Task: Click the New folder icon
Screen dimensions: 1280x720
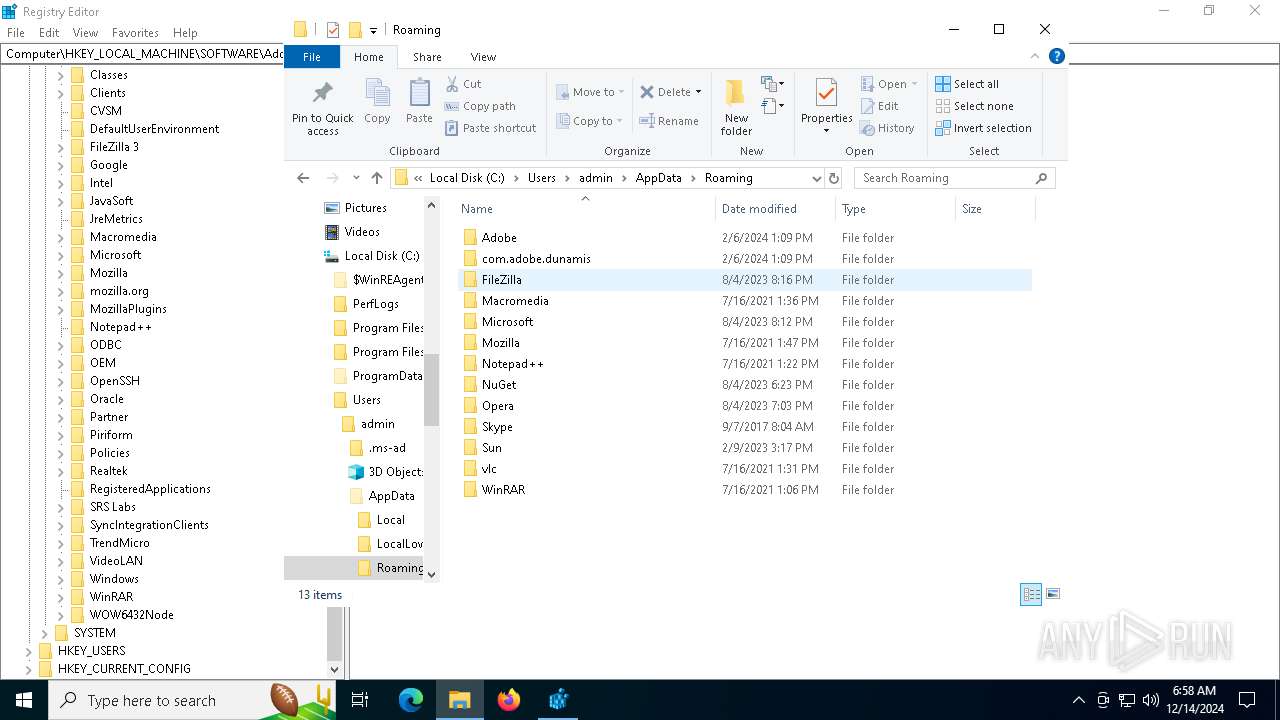Action: (x=735, y=92)
